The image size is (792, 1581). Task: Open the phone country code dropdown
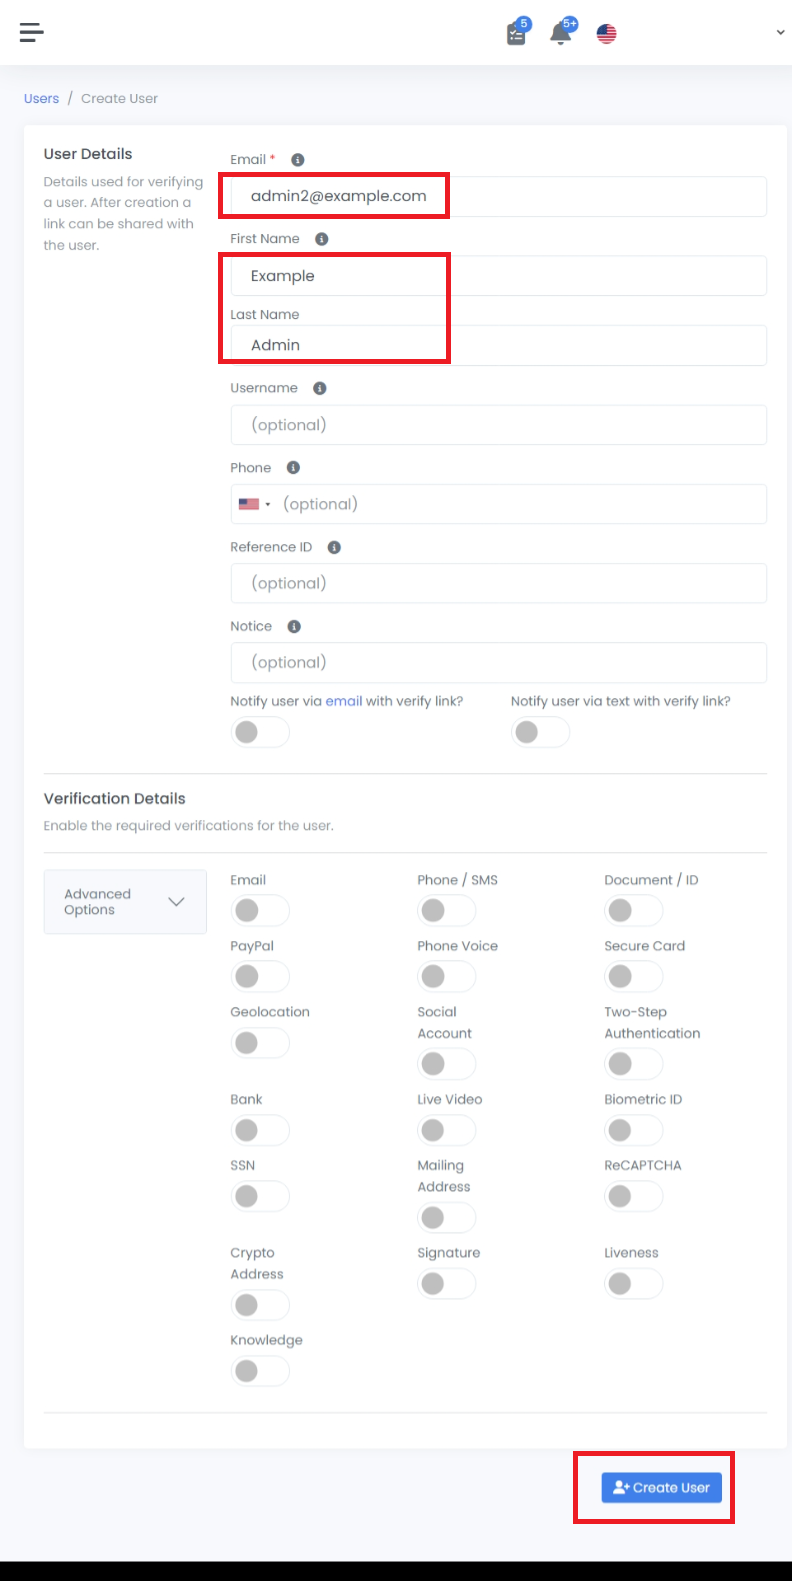point(255,504)
